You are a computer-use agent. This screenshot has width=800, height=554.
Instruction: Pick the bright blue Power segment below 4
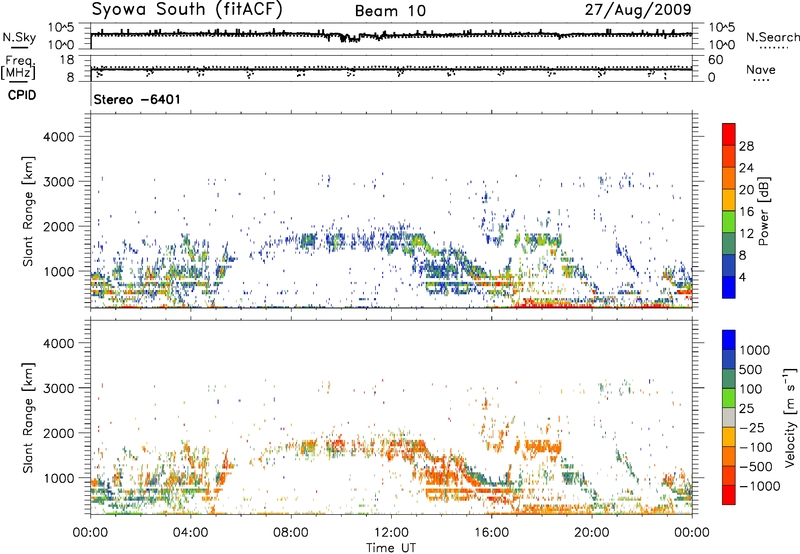tap(729, 287)
